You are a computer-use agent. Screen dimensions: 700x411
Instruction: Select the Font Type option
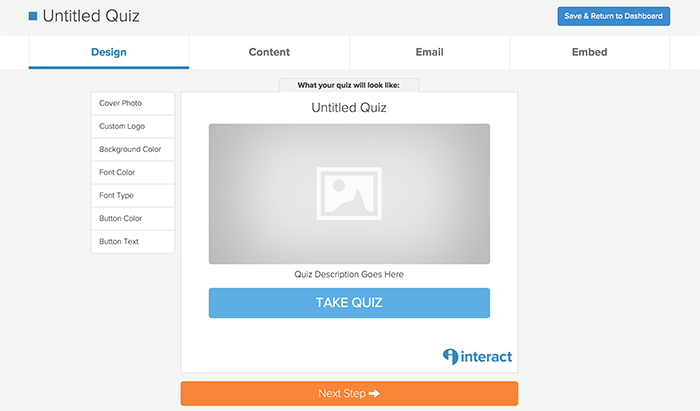(x=133, y=196)
